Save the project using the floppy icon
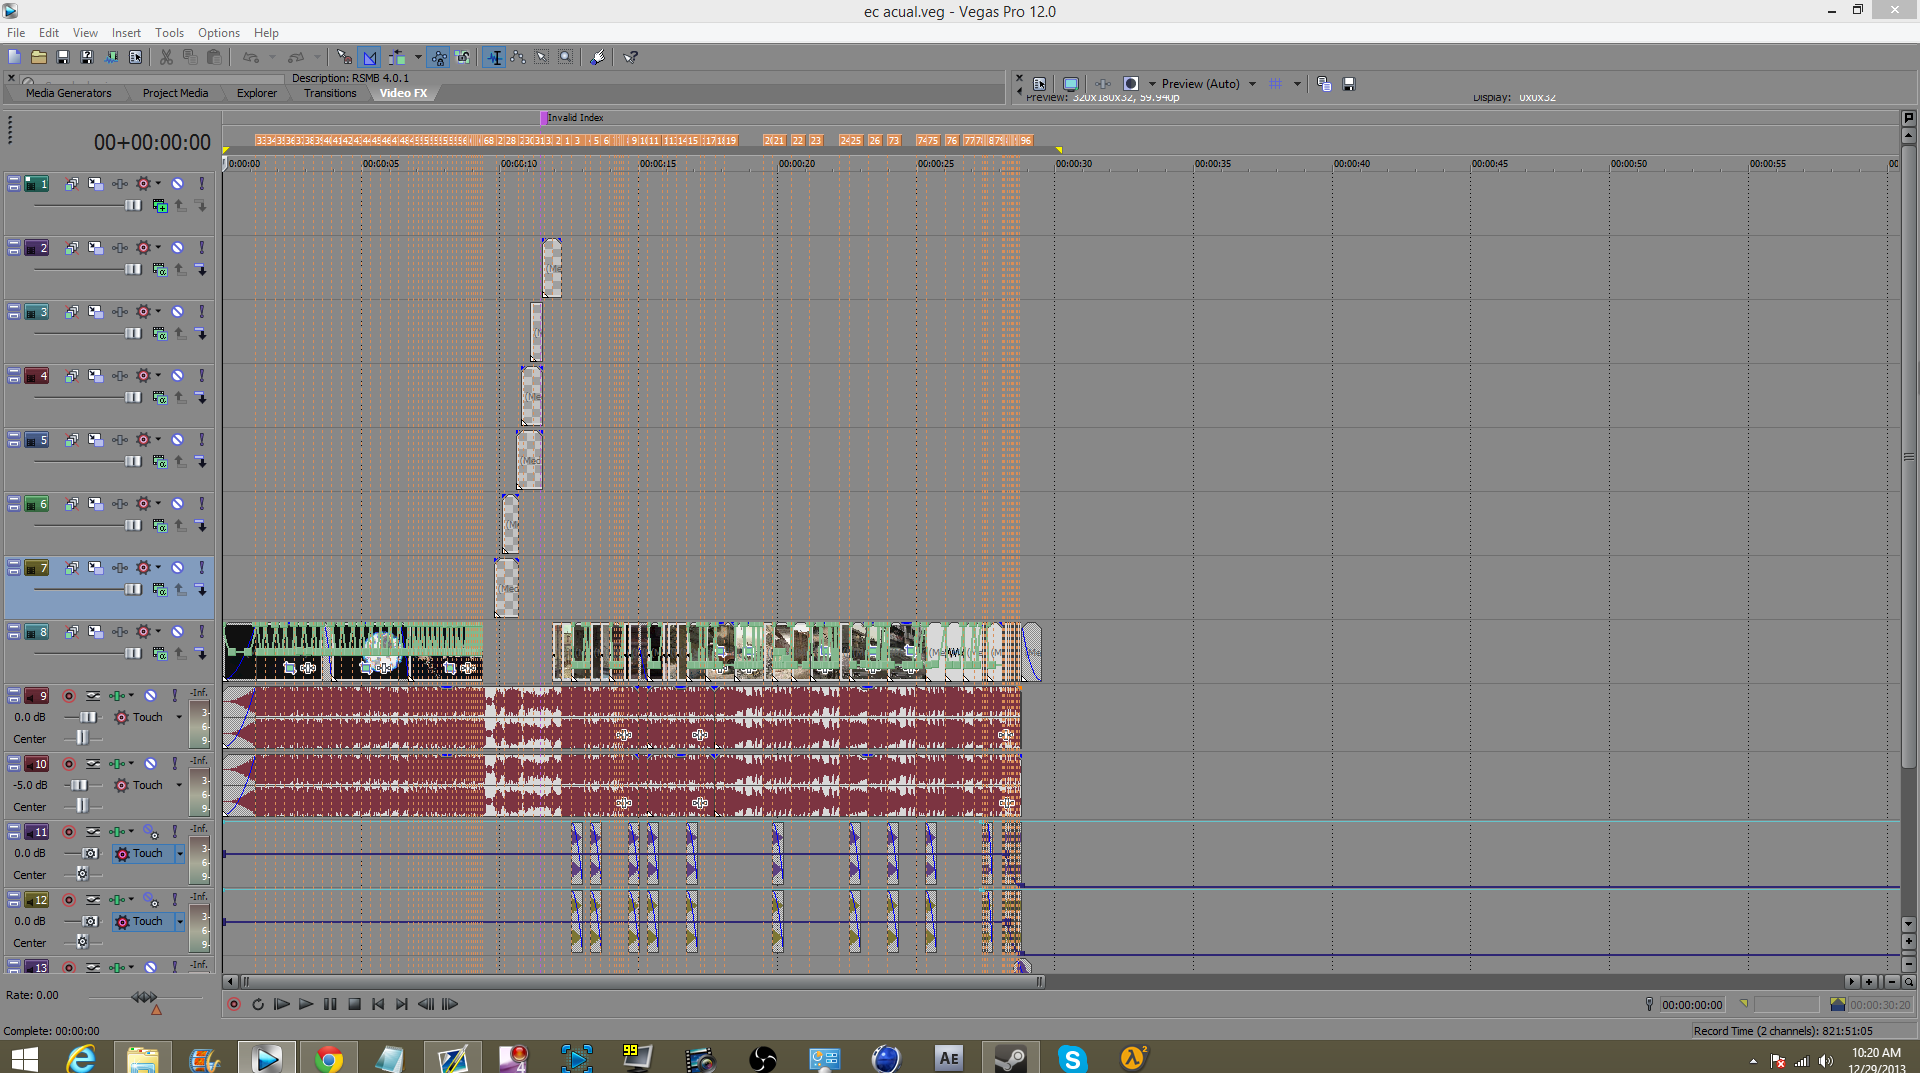 (x=62, y=57)
